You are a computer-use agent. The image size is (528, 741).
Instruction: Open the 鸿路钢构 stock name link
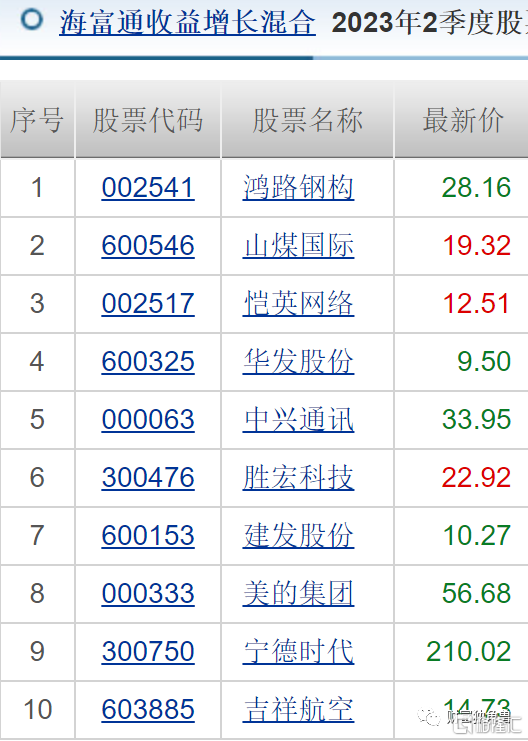[298, 188]
